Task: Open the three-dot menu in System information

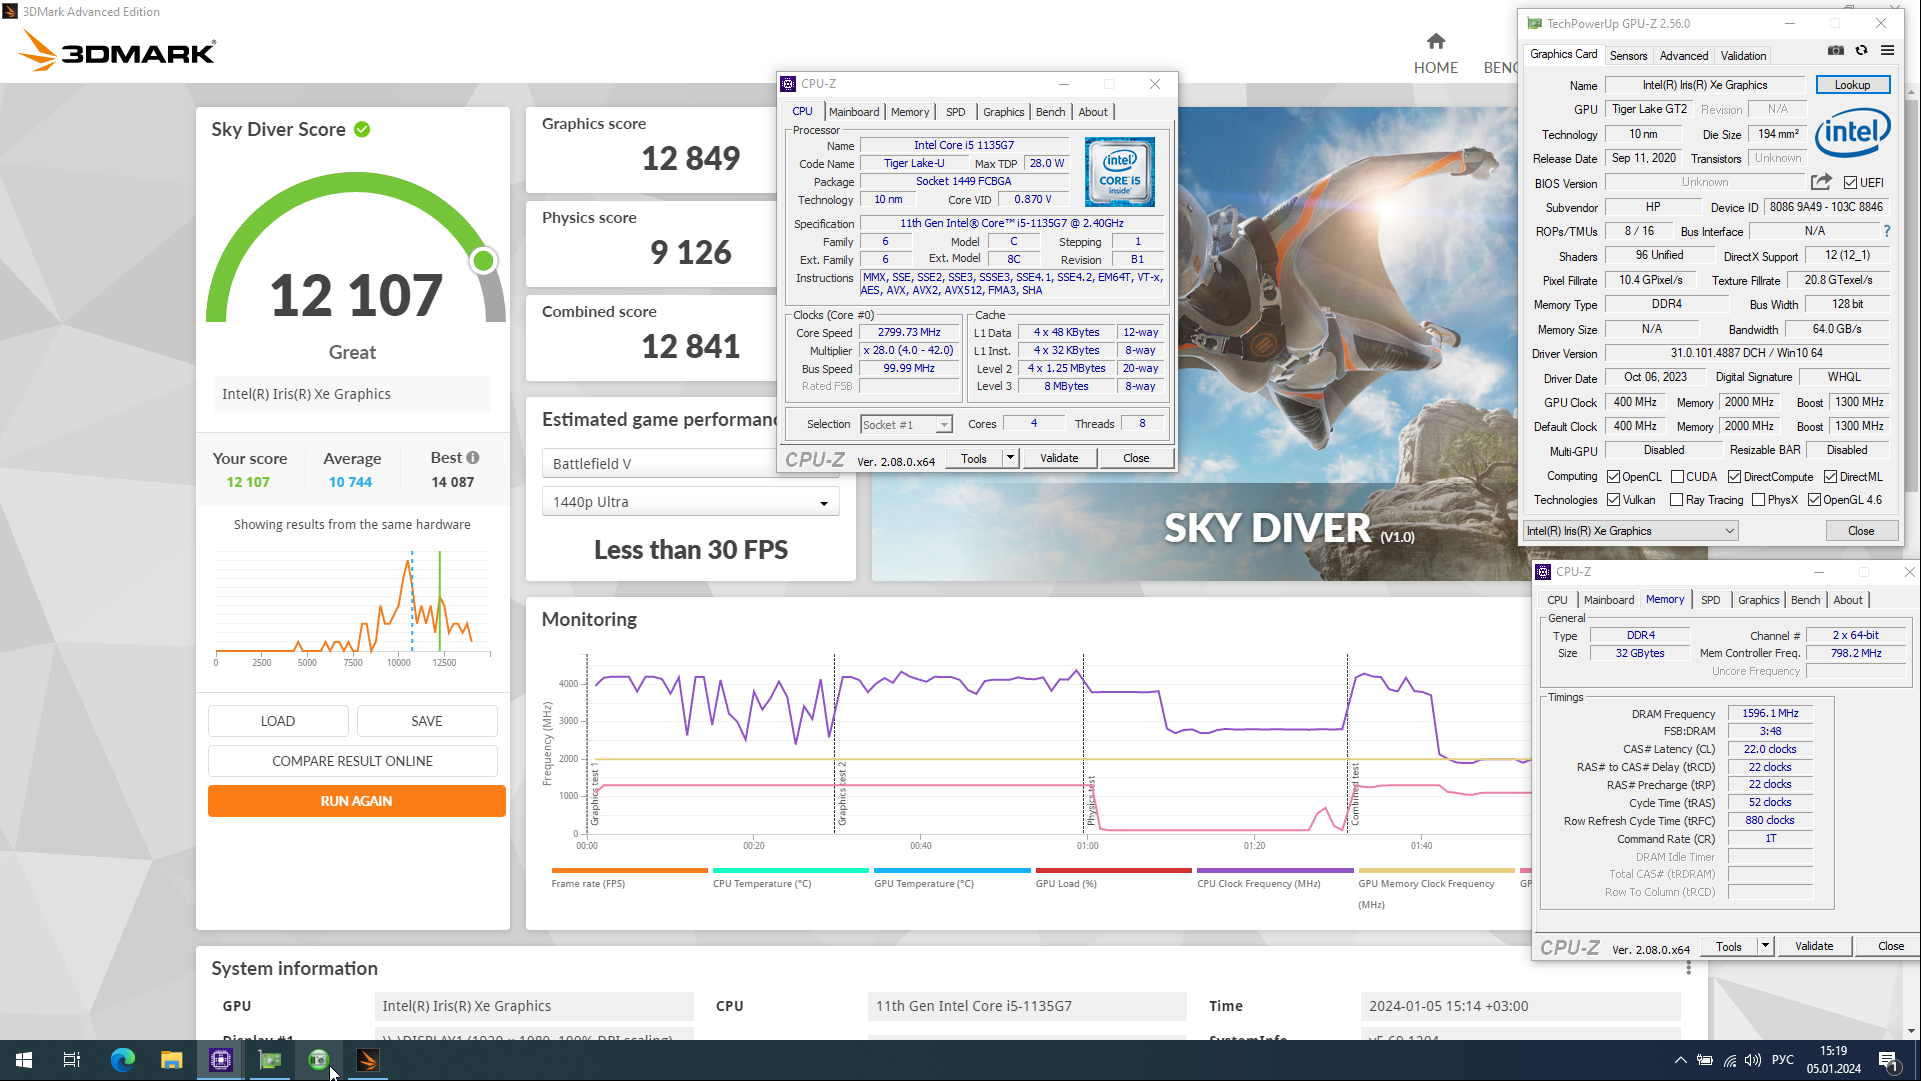Action: click(x=1689, y=968)
